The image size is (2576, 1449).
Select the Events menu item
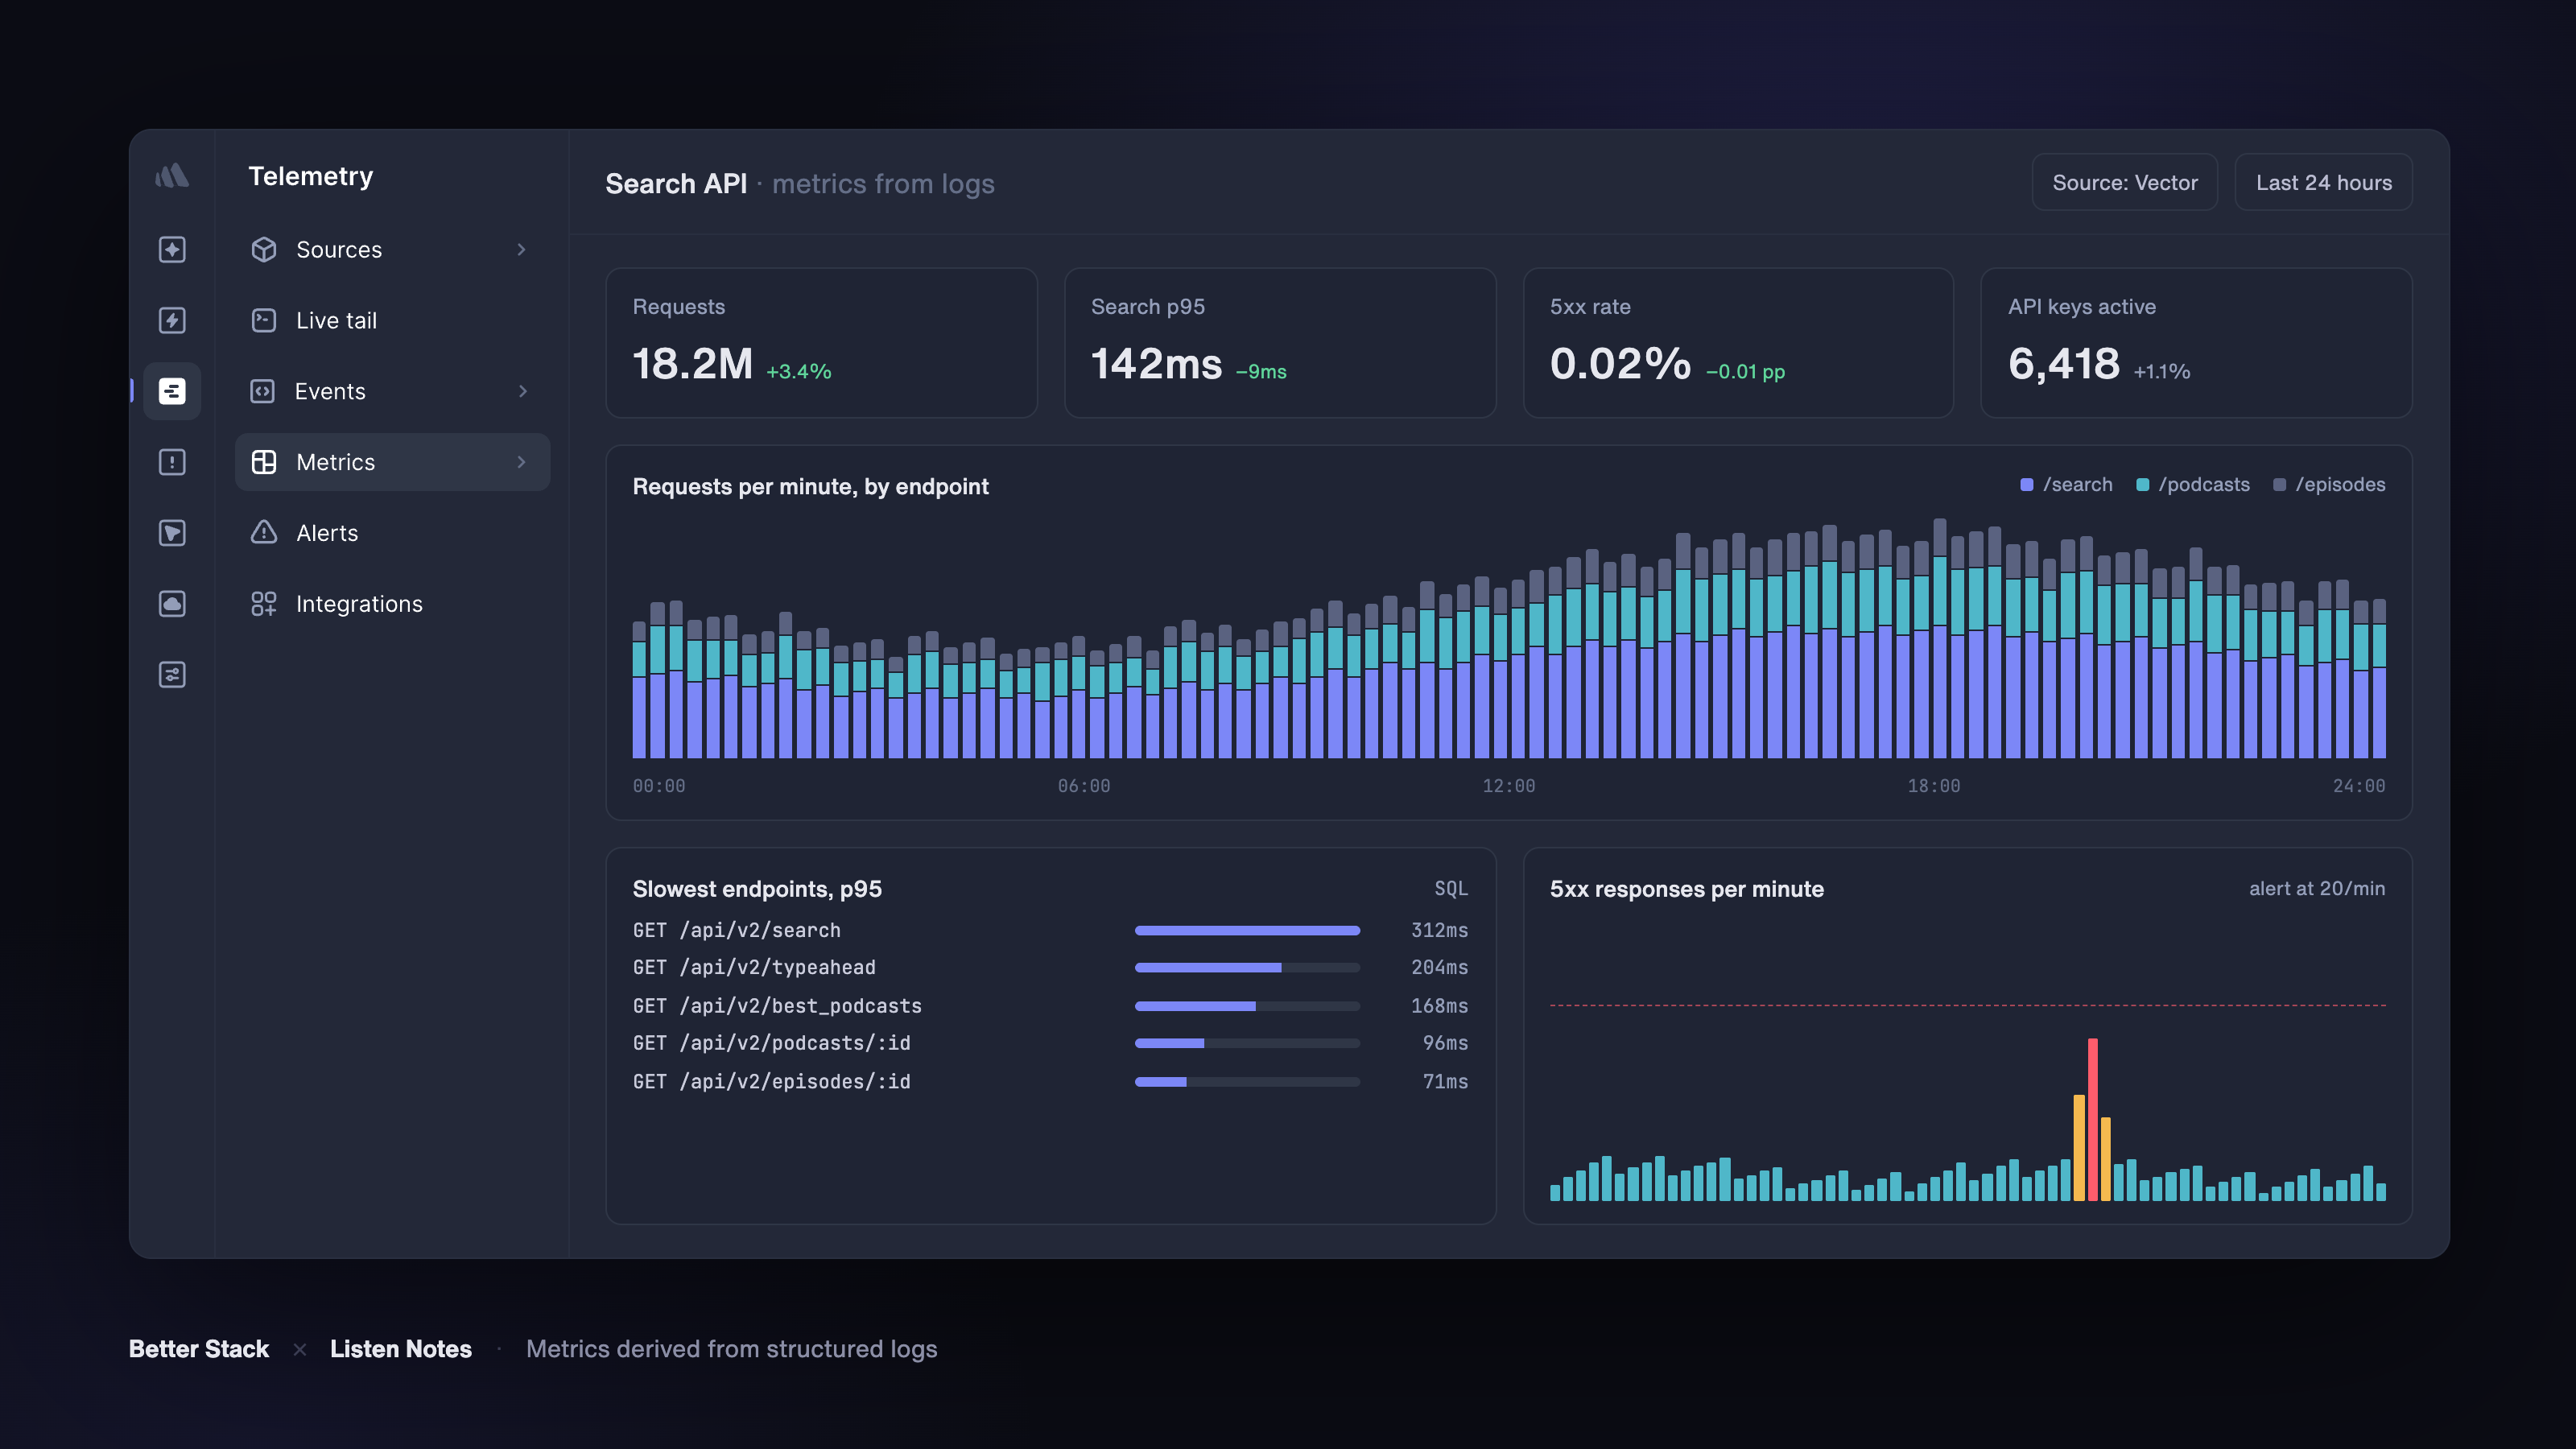pyautogui.click(x=392, y=391)
